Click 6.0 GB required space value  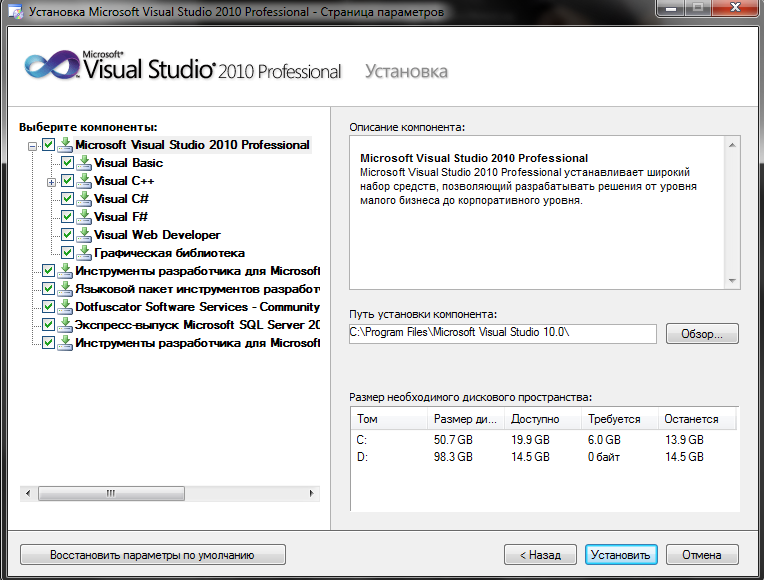point(604,440)
